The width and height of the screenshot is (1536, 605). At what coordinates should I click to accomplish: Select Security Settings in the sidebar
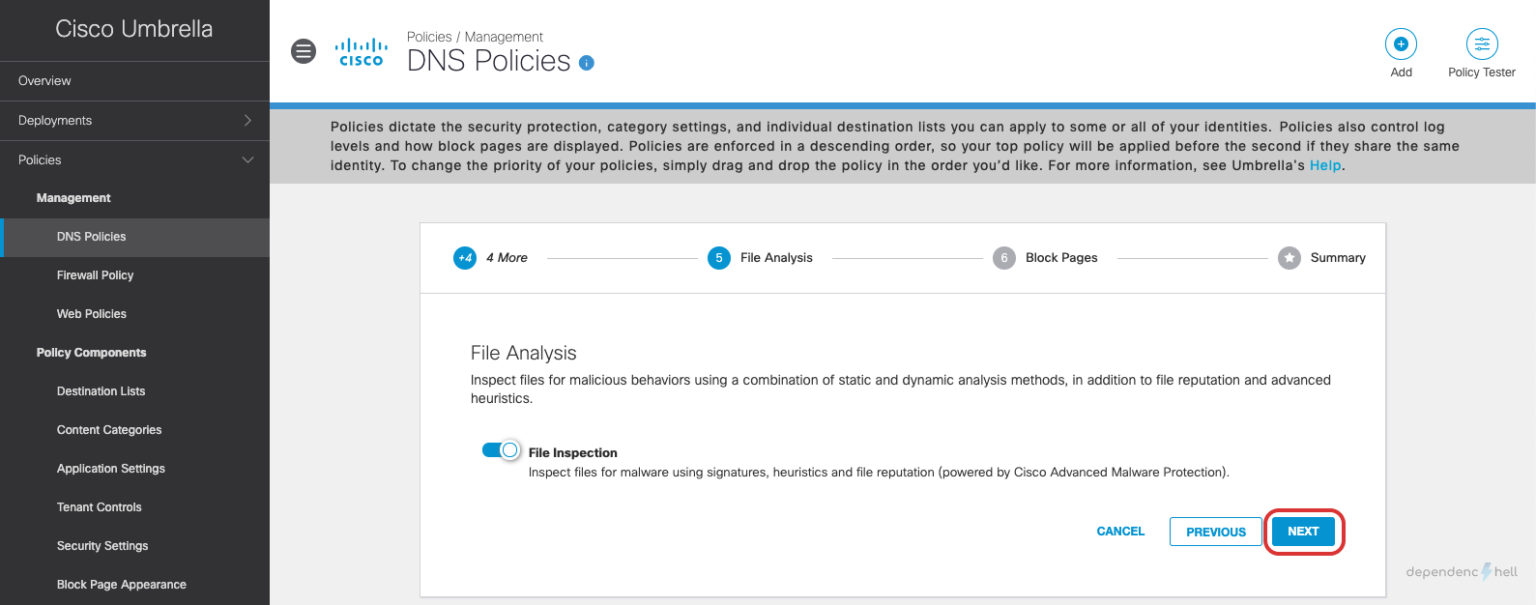pos(102,545)
